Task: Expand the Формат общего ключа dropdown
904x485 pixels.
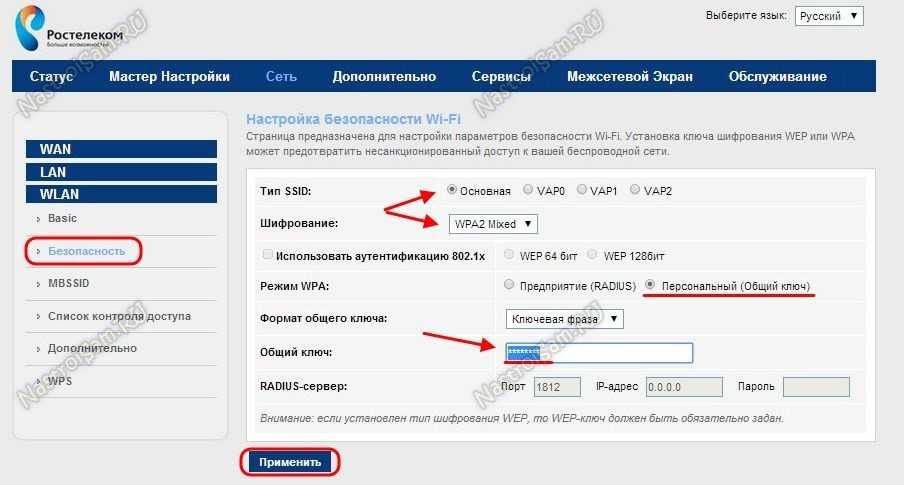Action: [x=565, y=318]
